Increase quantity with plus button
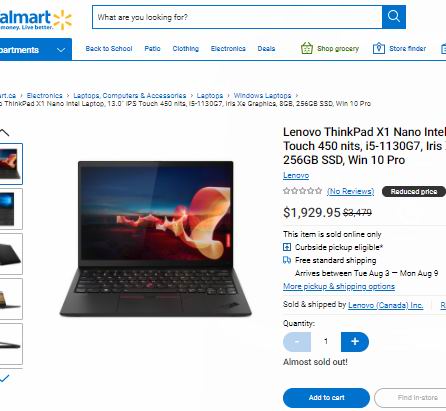 pyautogui.click(x=355, y=342)
